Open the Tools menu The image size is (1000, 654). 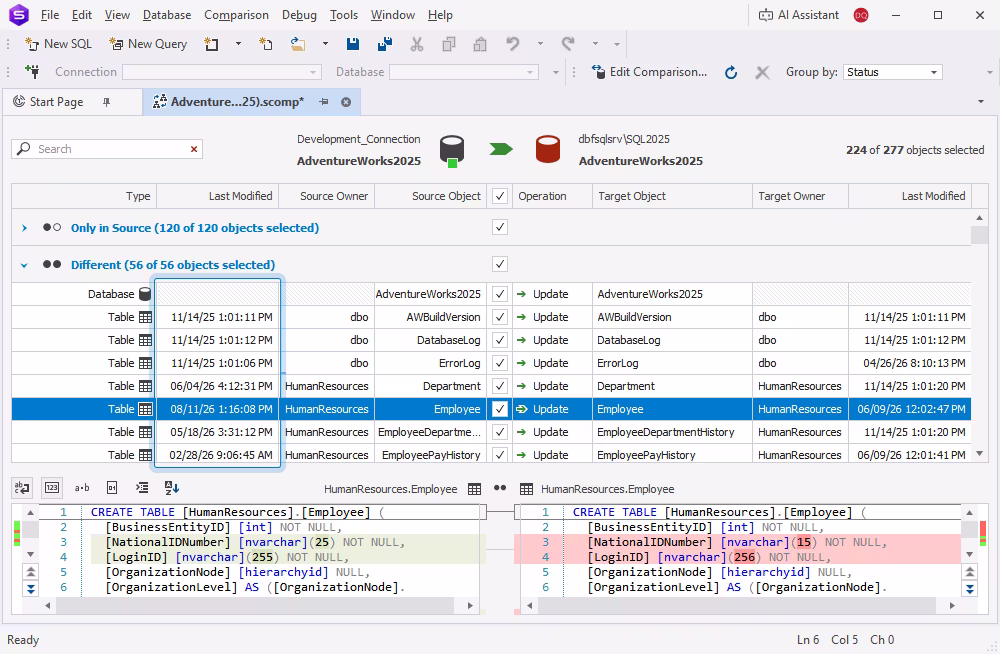(344, 15)
